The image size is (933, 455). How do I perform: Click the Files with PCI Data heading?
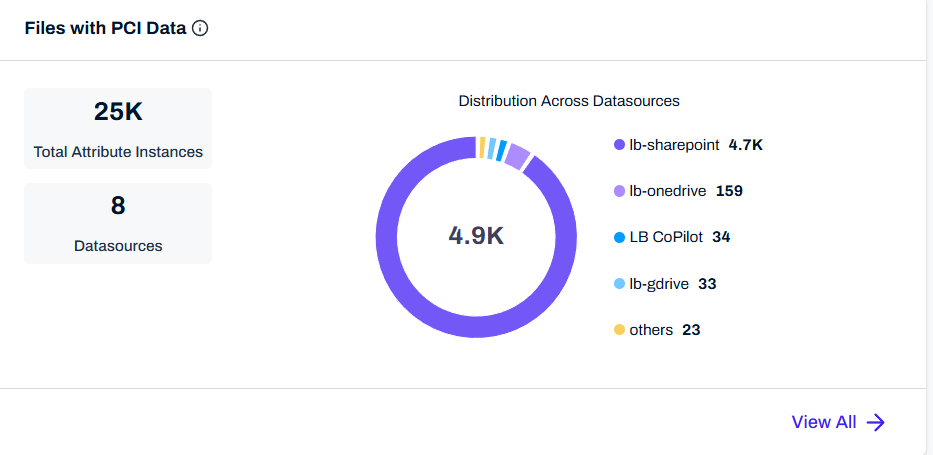coord(105,29)
